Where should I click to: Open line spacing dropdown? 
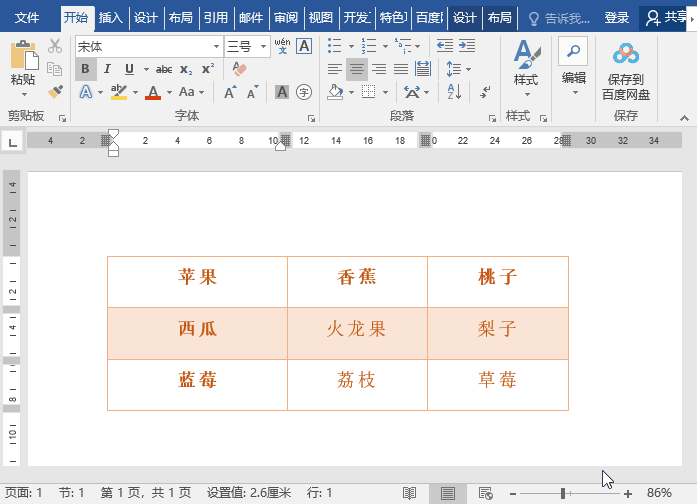coord(458,69)
